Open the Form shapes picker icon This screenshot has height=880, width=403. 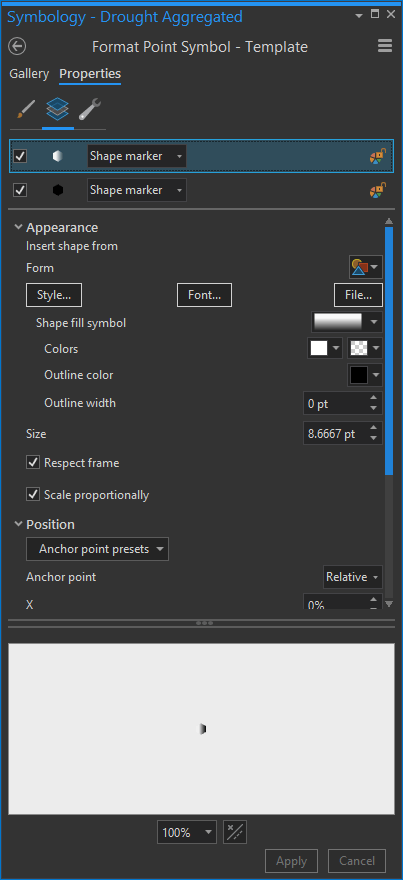(366, 268)
